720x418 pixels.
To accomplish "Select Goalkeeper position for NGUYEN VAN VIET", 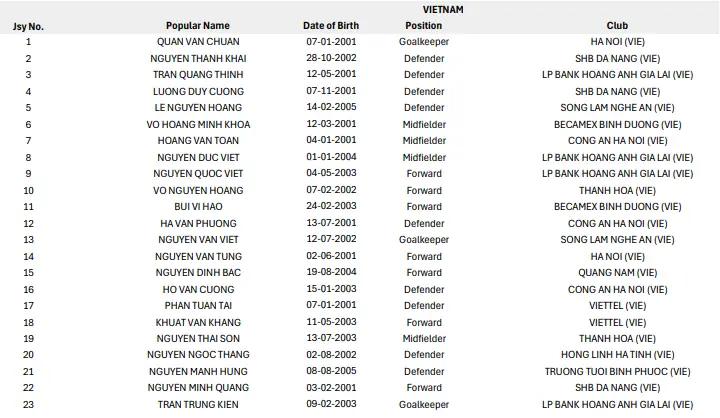I will click(424, 240).
